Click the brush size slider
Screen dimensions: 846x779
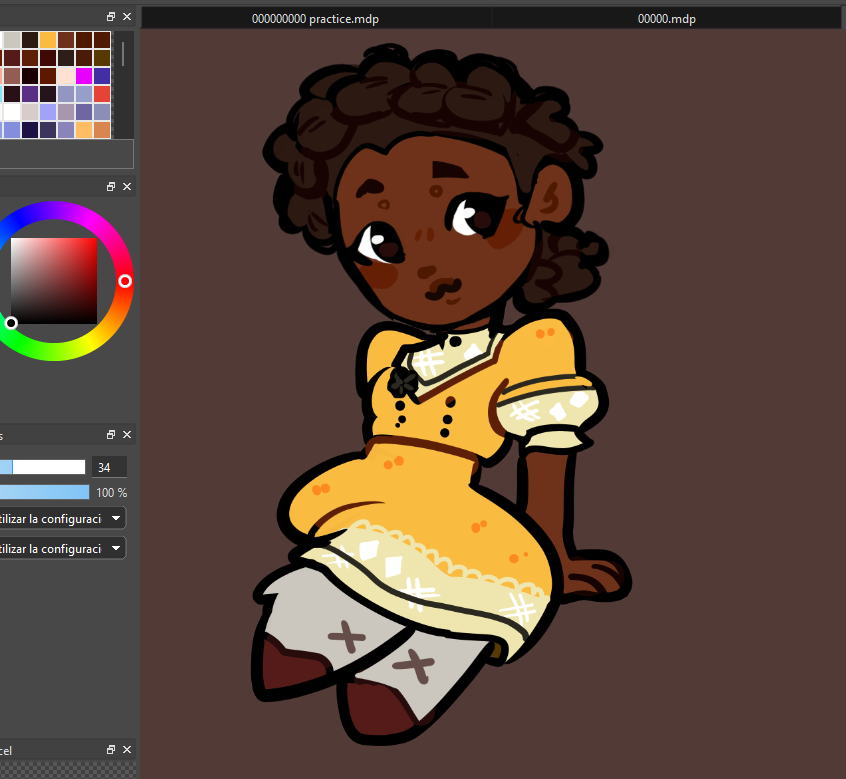[43, 467]
